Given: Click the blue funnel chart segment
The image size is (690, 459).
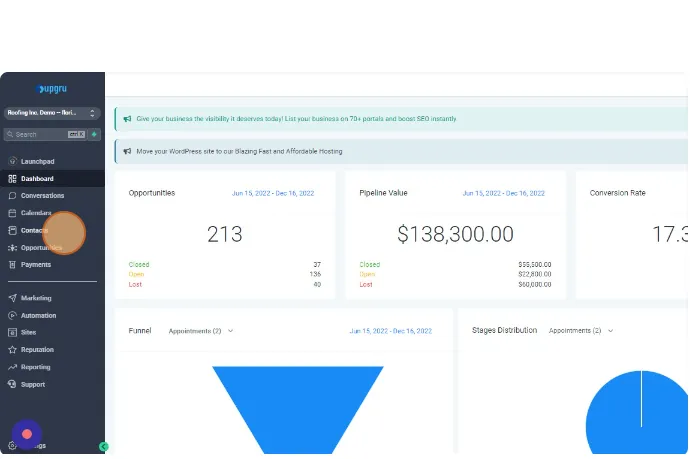Looking at the screenshot, I should pyautogui.click(x=298, y=409).
